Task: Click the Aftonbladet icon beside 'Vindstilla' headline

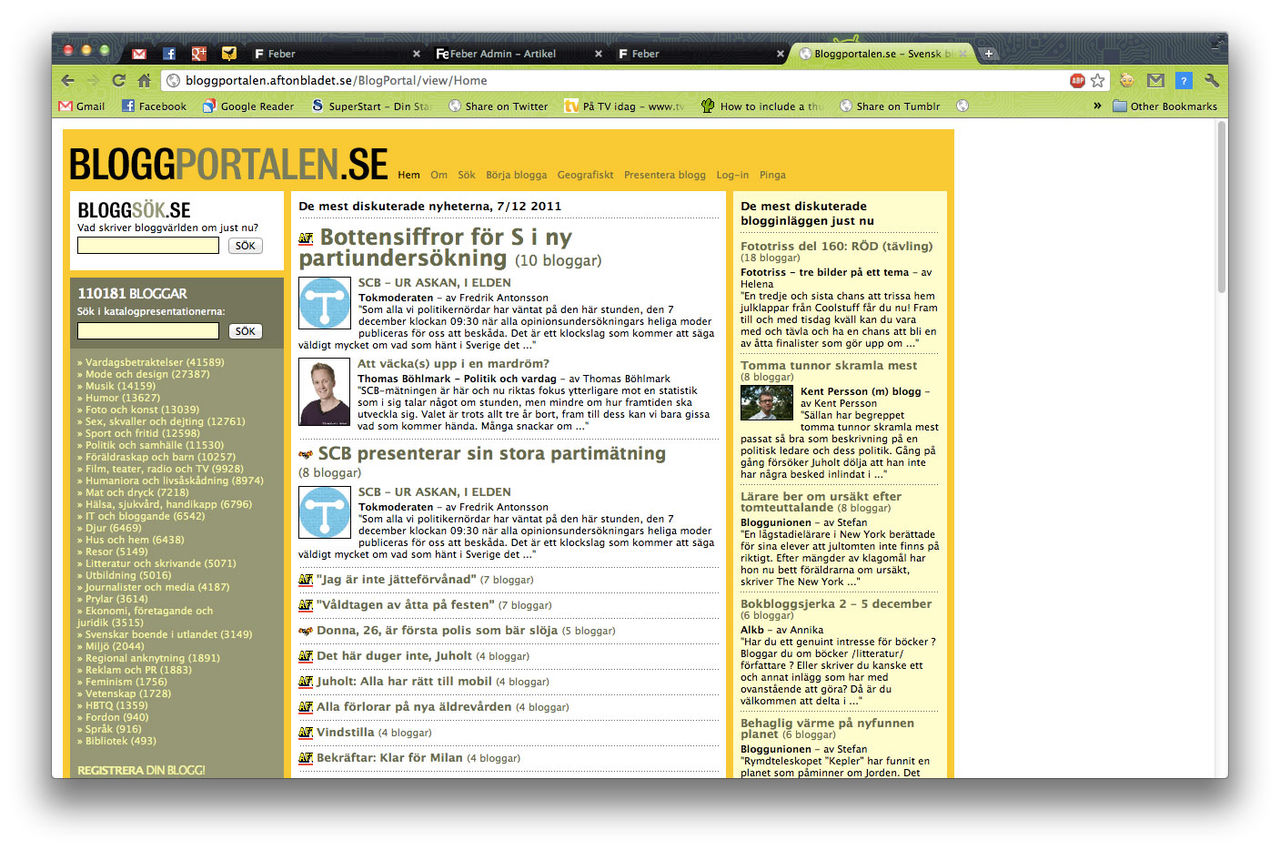Action: pyautogui.click(x=305, y=732)
